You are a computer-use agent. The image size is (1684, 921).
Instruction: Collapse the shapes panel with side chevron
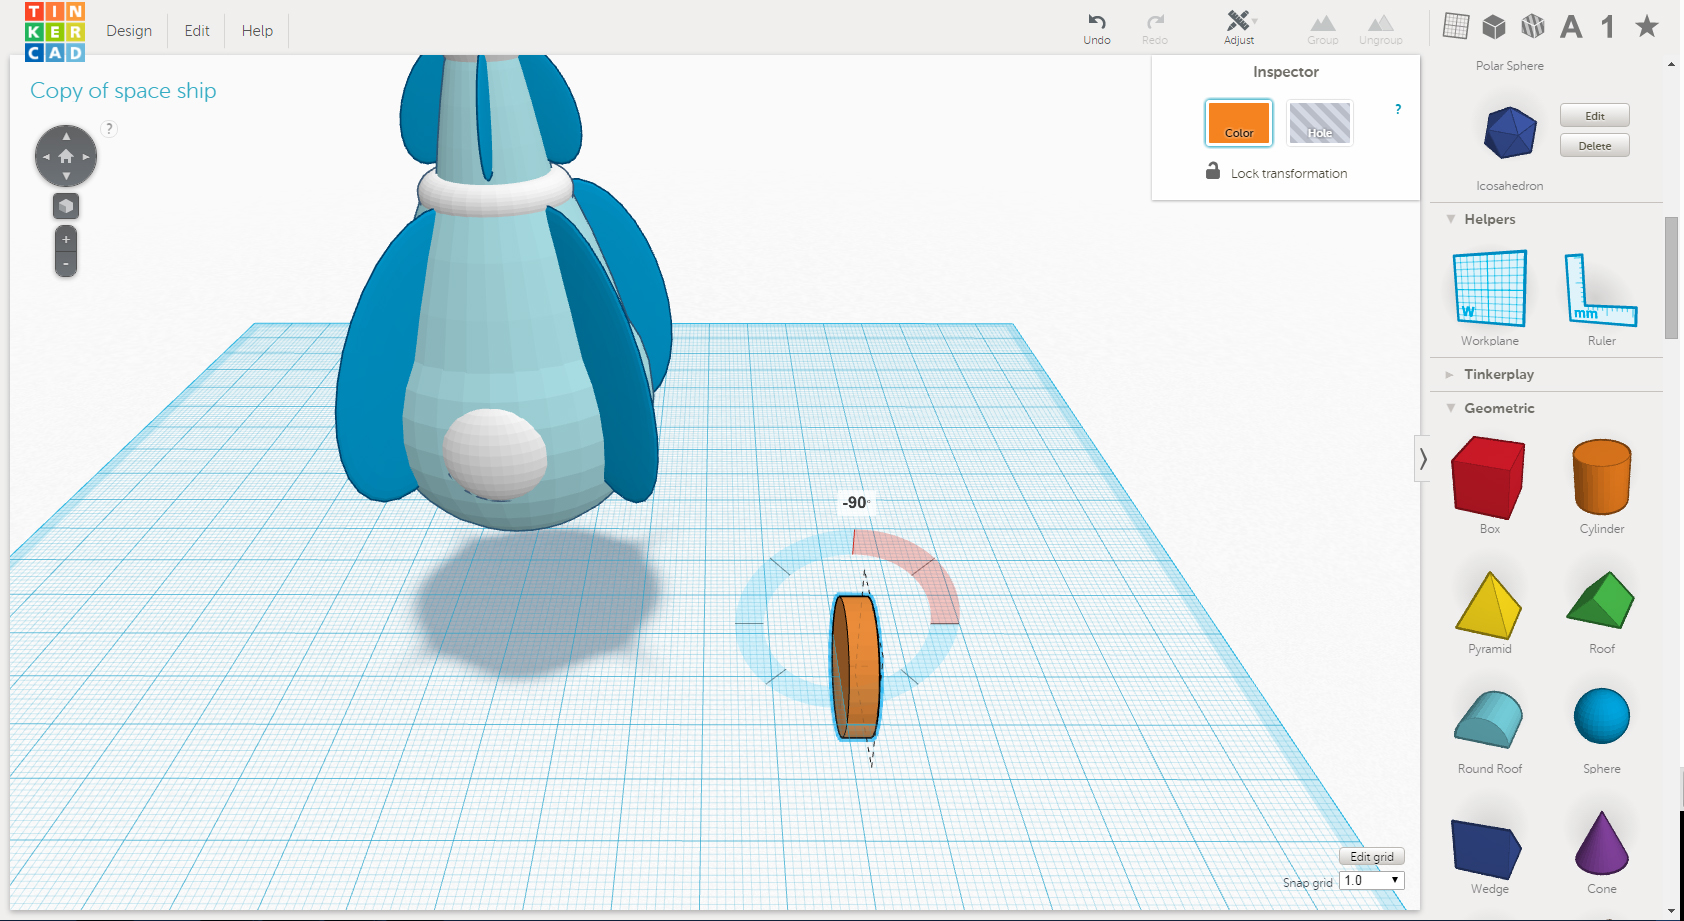(x=1423, y=459)
